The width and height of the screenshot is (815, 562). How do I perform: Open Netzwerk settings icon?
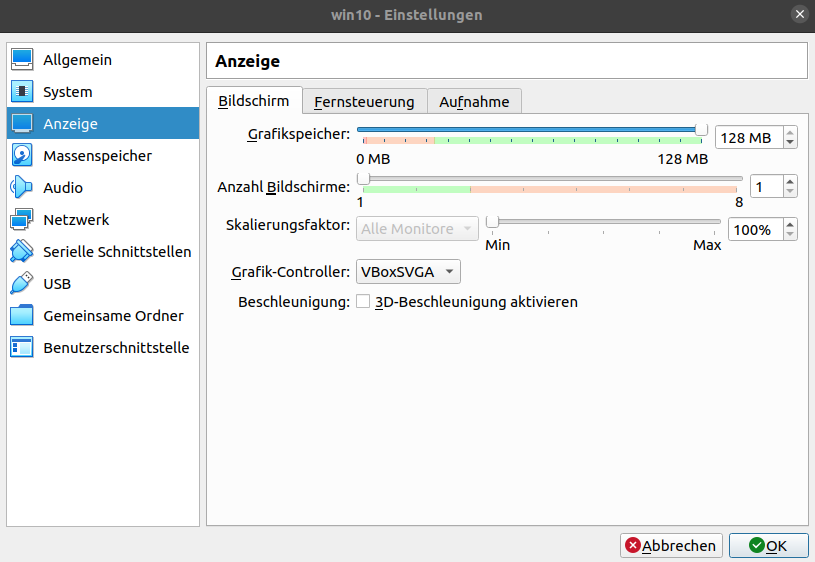point(22,220)
